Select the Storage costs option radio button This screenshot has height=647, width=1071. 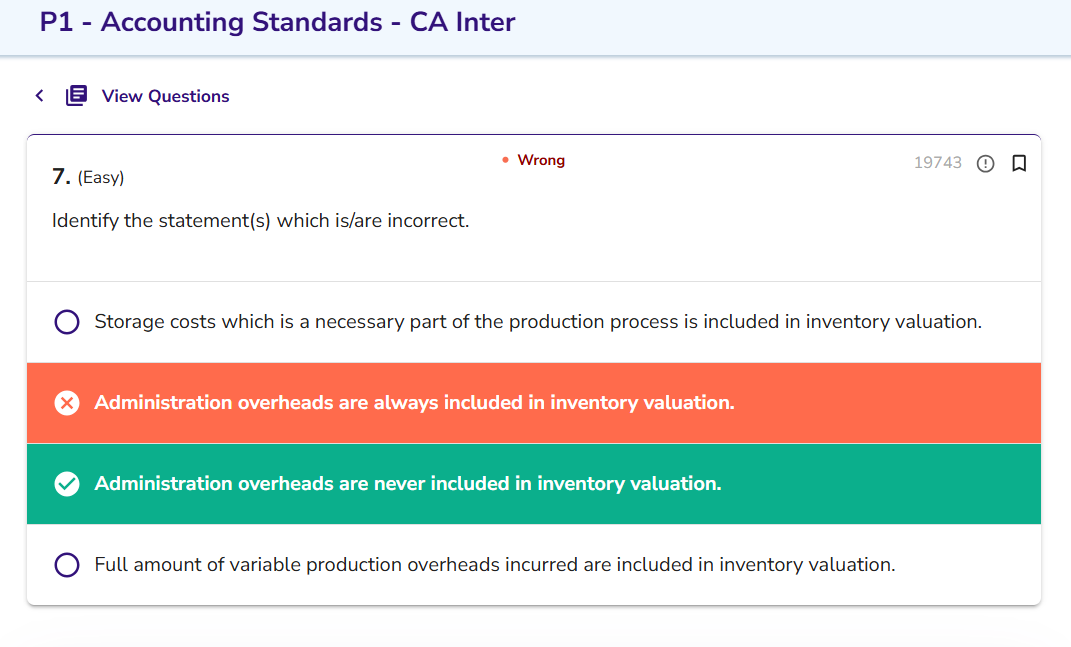[67, 322]
